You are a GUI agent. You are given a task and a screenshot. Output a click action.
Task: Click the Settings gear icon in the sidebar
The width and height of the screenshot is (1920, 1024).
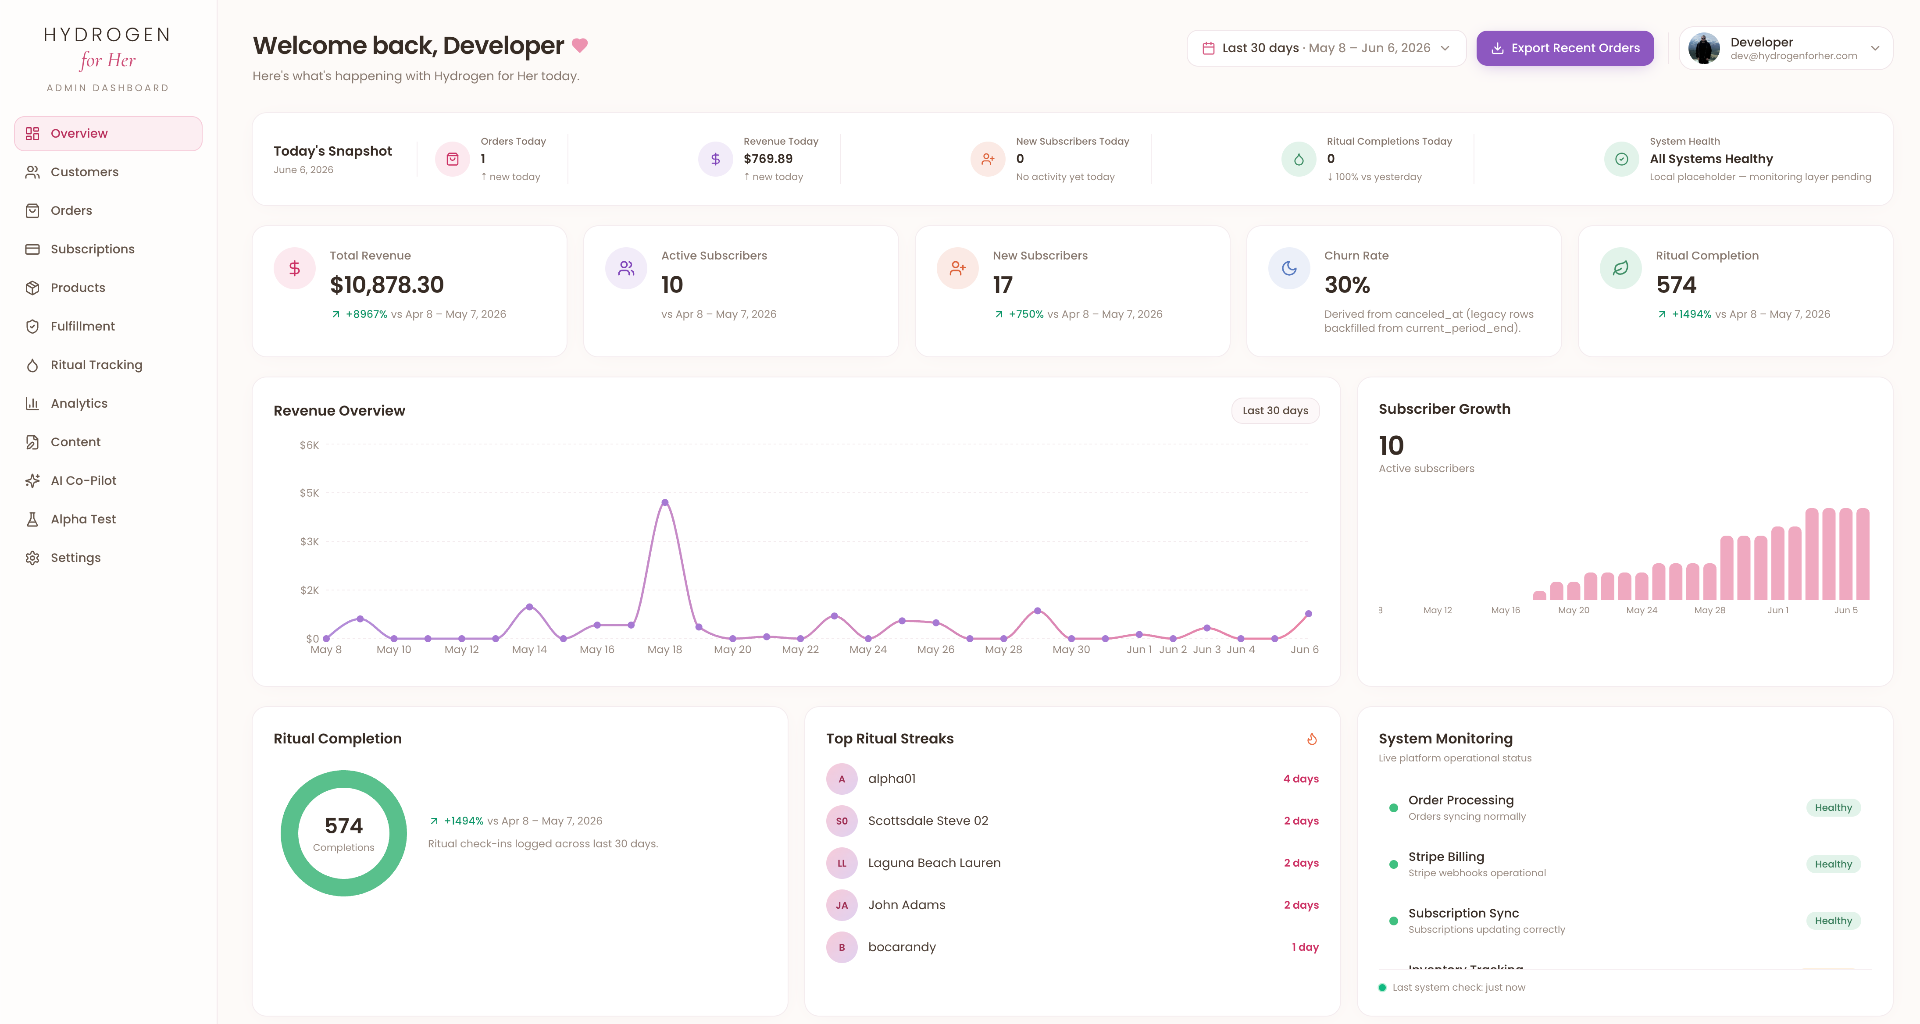pyautogui.click(x=32, y=558)
